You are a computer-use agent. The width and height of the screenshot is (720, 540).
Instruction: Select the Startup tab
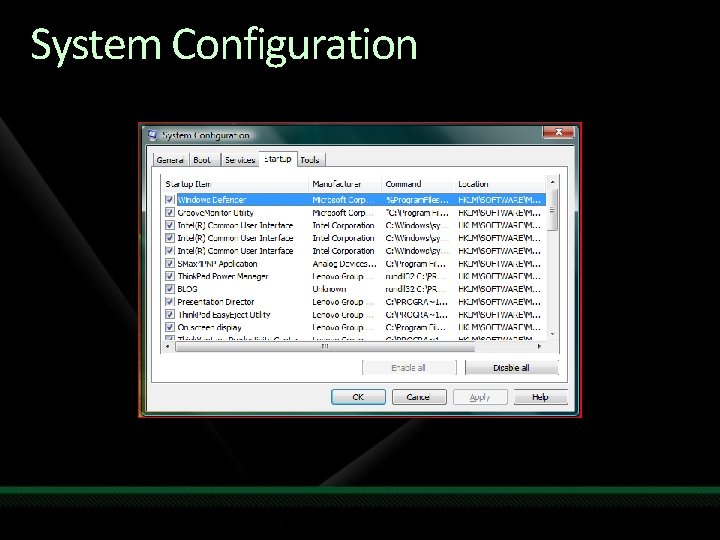point(278,159)
